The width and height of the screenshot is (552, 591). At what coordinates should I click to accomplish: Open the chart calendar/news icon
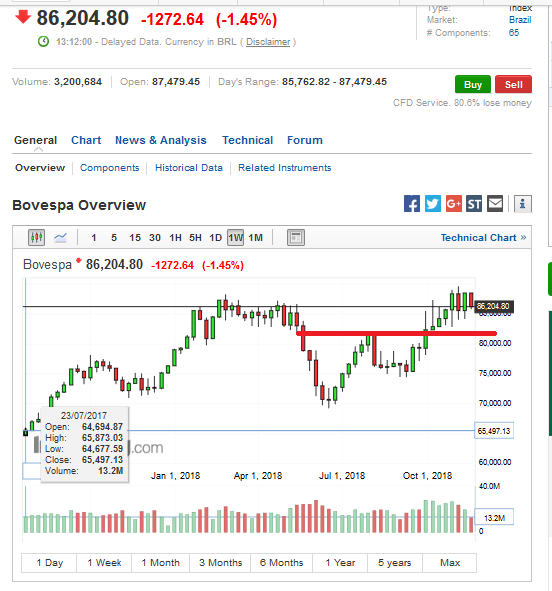296,237
